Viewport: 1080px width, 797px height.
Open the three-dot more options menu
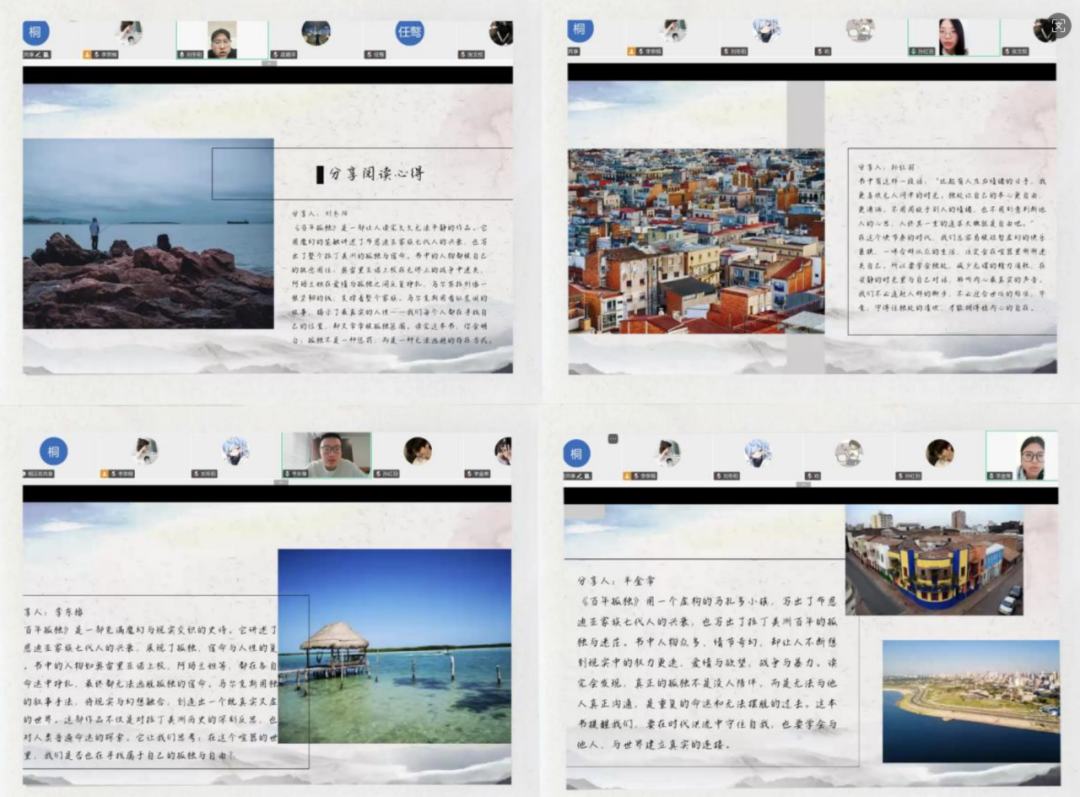coord(612,439)
